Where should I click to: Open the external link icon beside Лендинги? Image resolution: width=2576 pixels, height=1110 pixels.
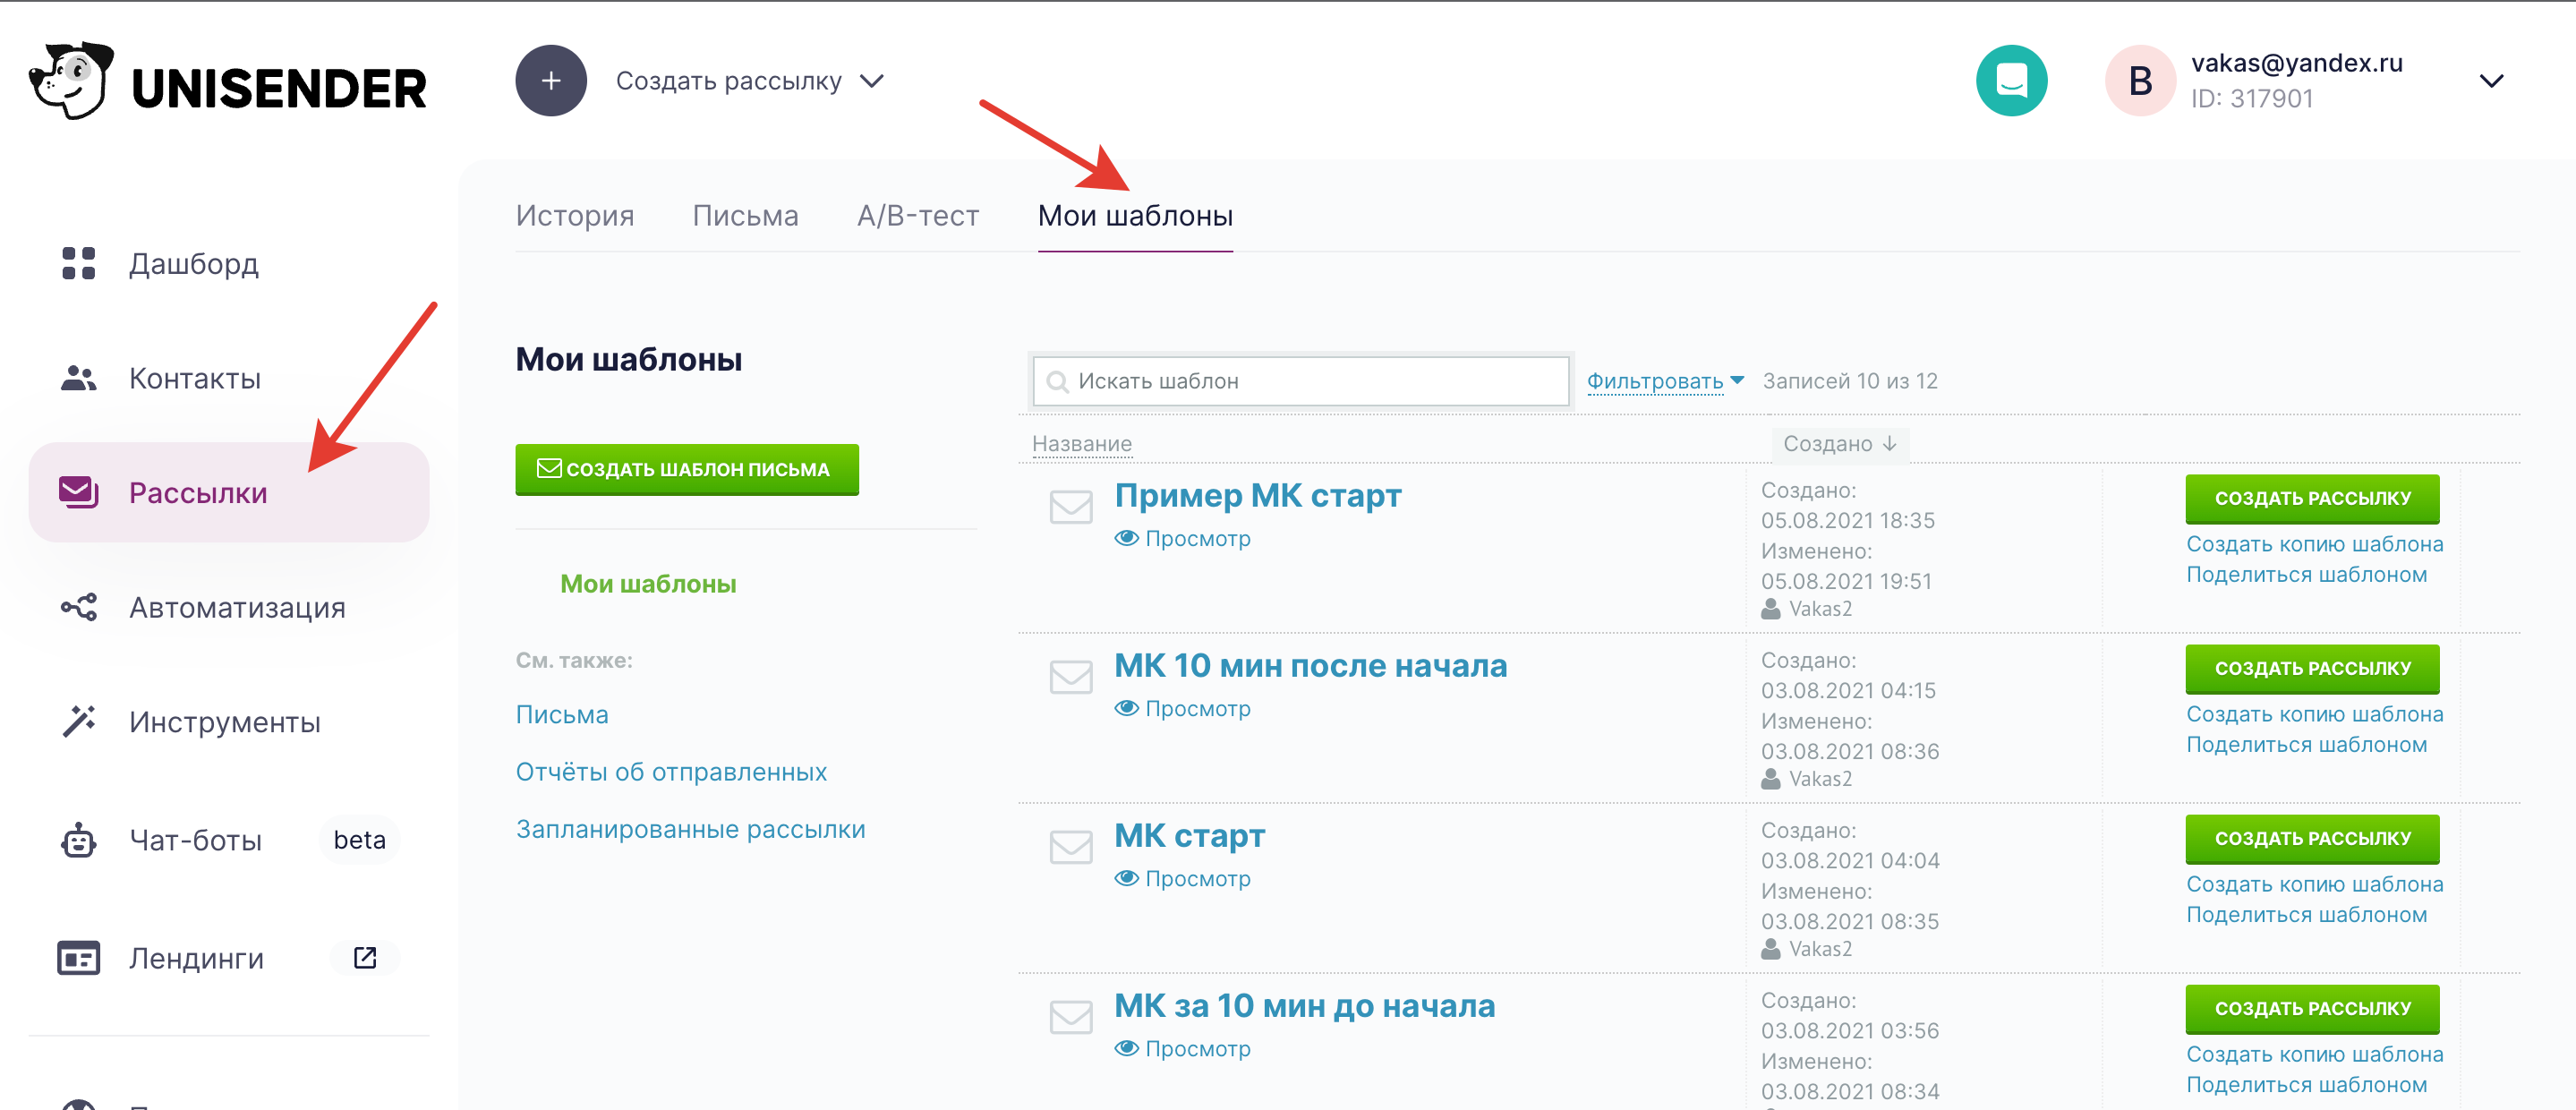[364, 957]
